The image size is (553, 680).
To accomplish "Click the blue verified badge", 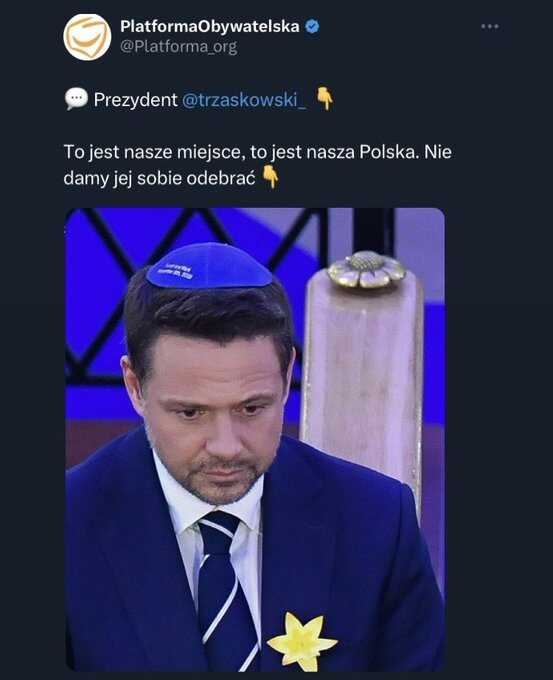I will pos(312,26).
